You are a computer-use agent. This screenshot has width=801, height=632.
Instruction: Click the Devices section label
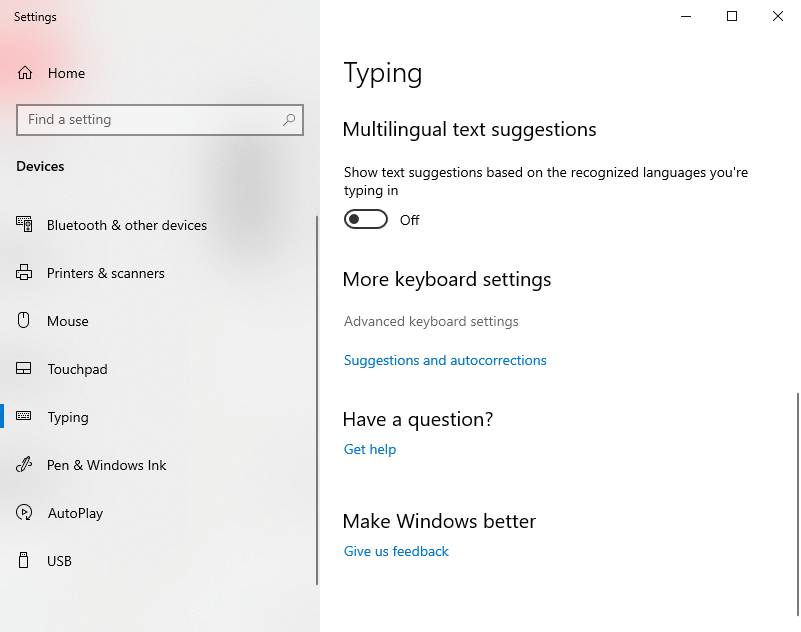coord(40,167)
